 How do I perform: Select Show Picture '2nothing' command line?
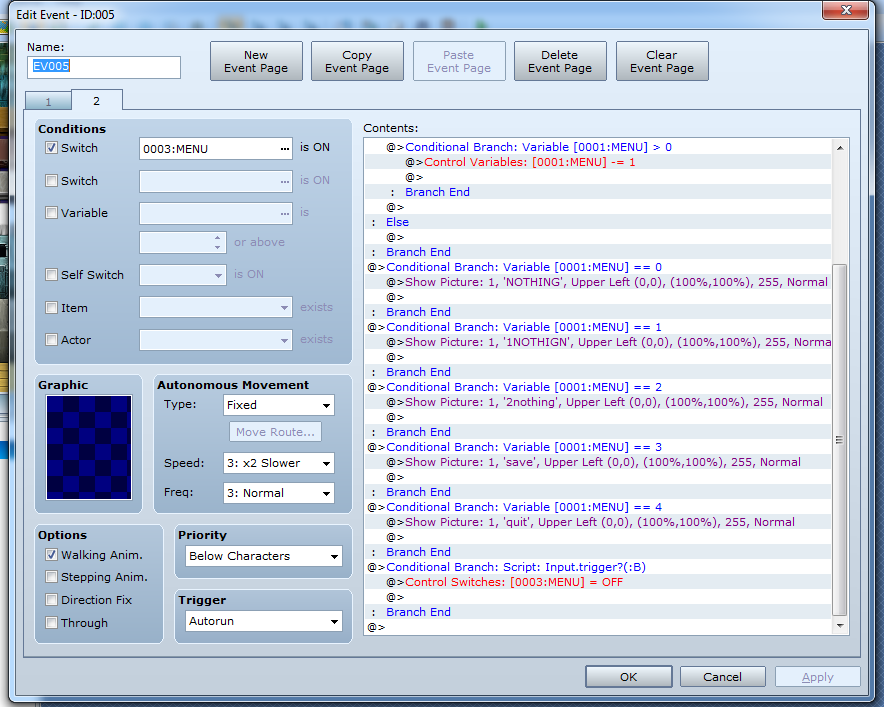click(x=598, y=403)
